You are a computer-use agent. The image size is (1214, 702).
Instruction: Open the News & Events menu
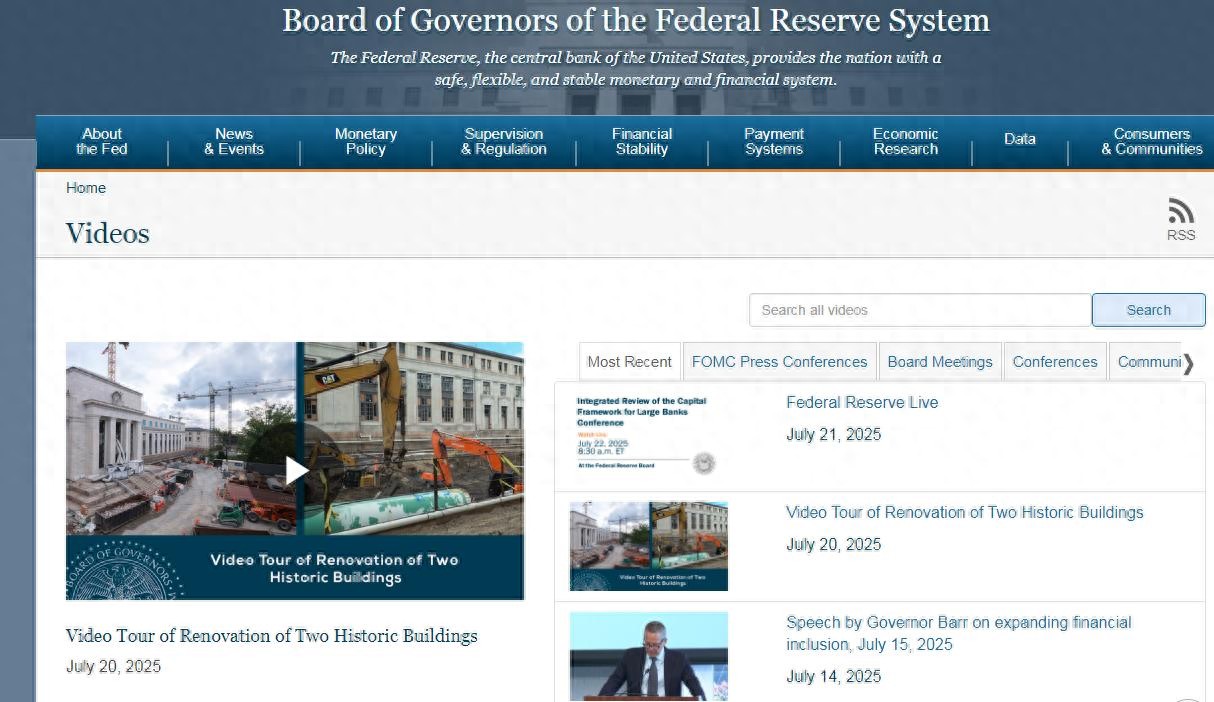(x=234, y=141)
